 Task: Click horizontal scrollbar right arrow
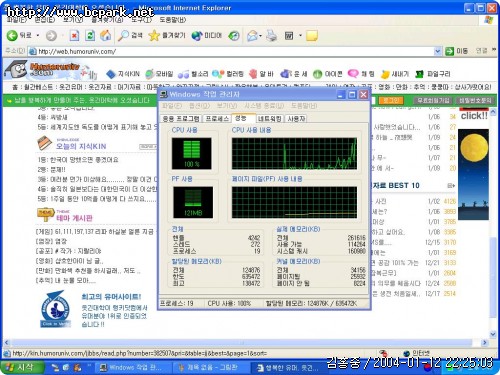485,342
